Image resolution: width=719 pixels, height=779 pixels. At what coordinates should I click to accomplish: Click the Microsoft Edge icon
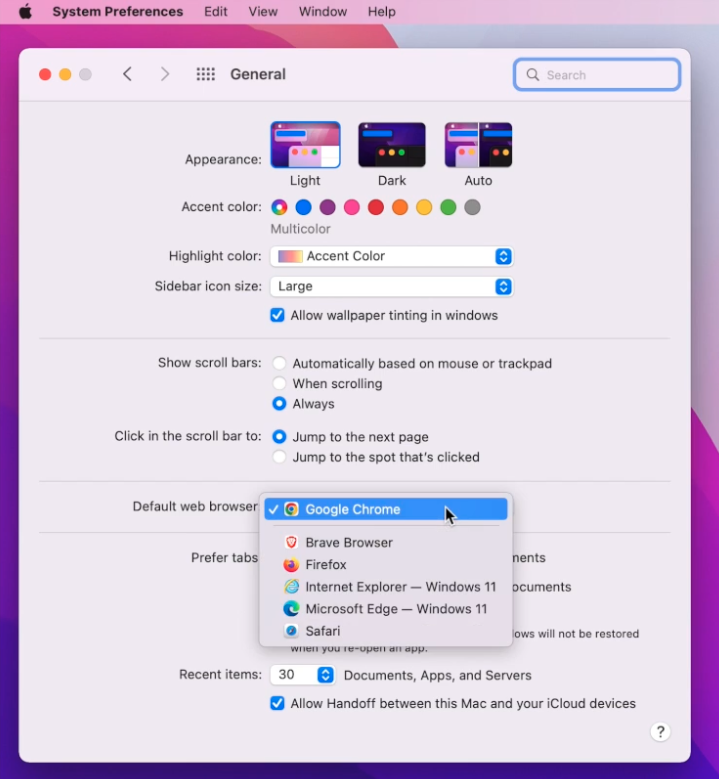pyautogui.click(x=291, y=609)
